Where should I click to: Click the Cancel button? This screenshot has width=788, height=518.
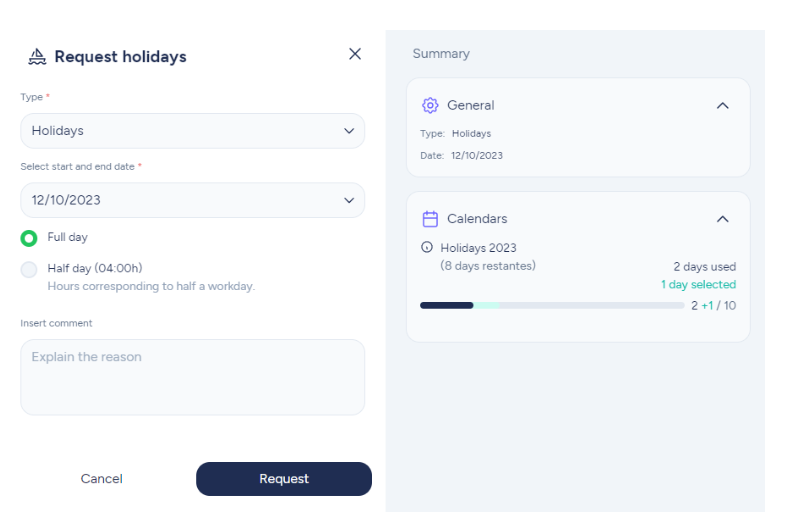102,479
